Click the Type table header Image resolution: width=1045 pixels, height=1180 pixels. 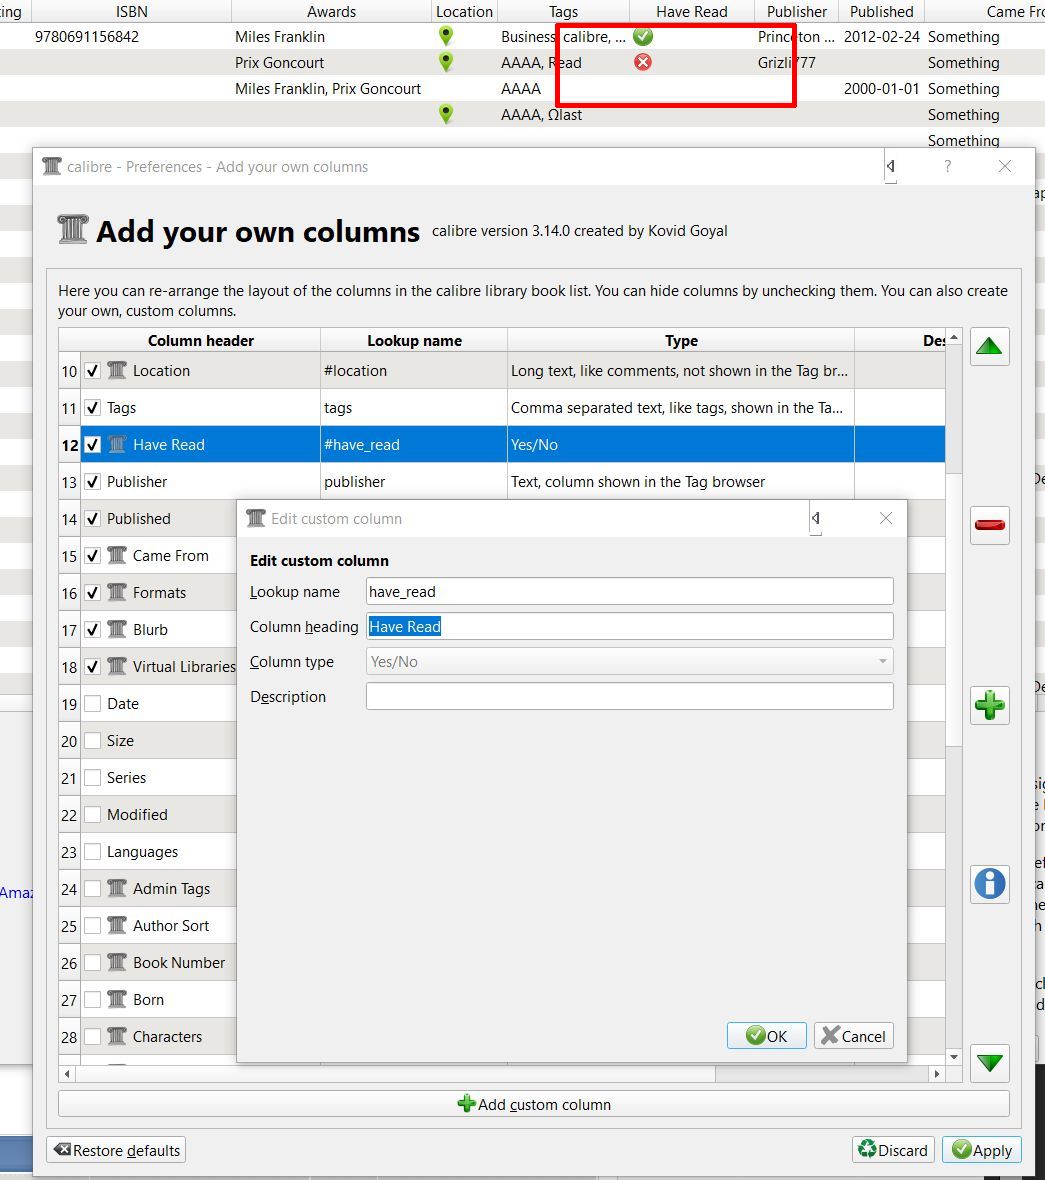[681, 340]
